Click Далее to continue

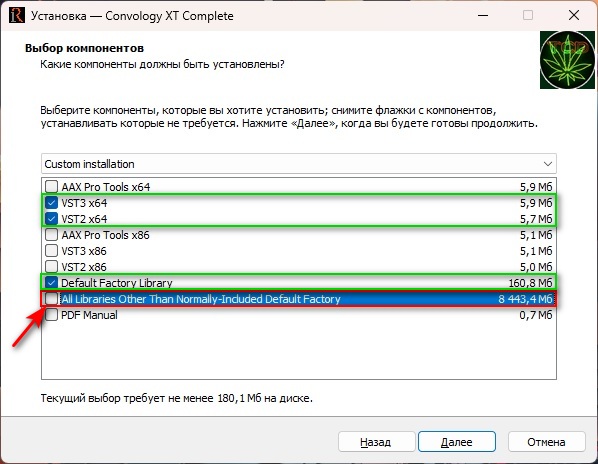(x=457, y=442)
